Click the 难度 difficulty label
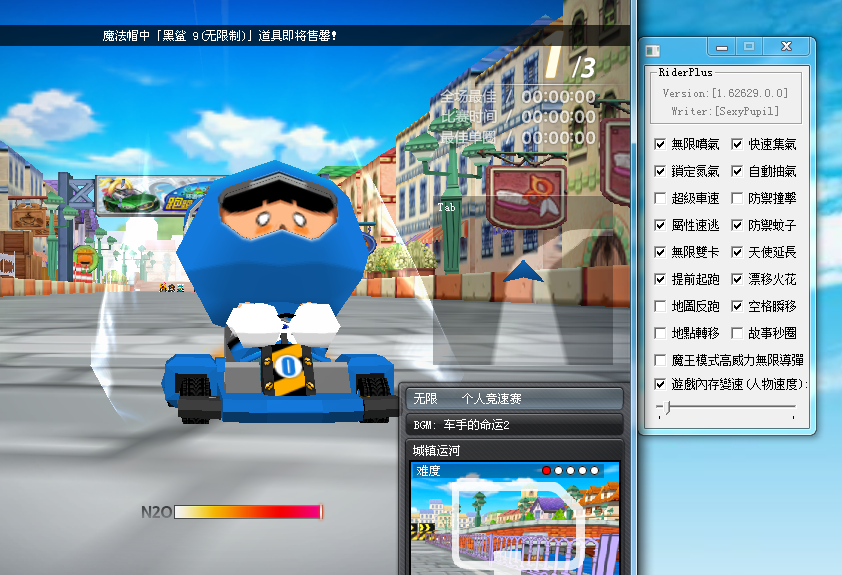Screen dimensions: 842x575 pos(428,471)
